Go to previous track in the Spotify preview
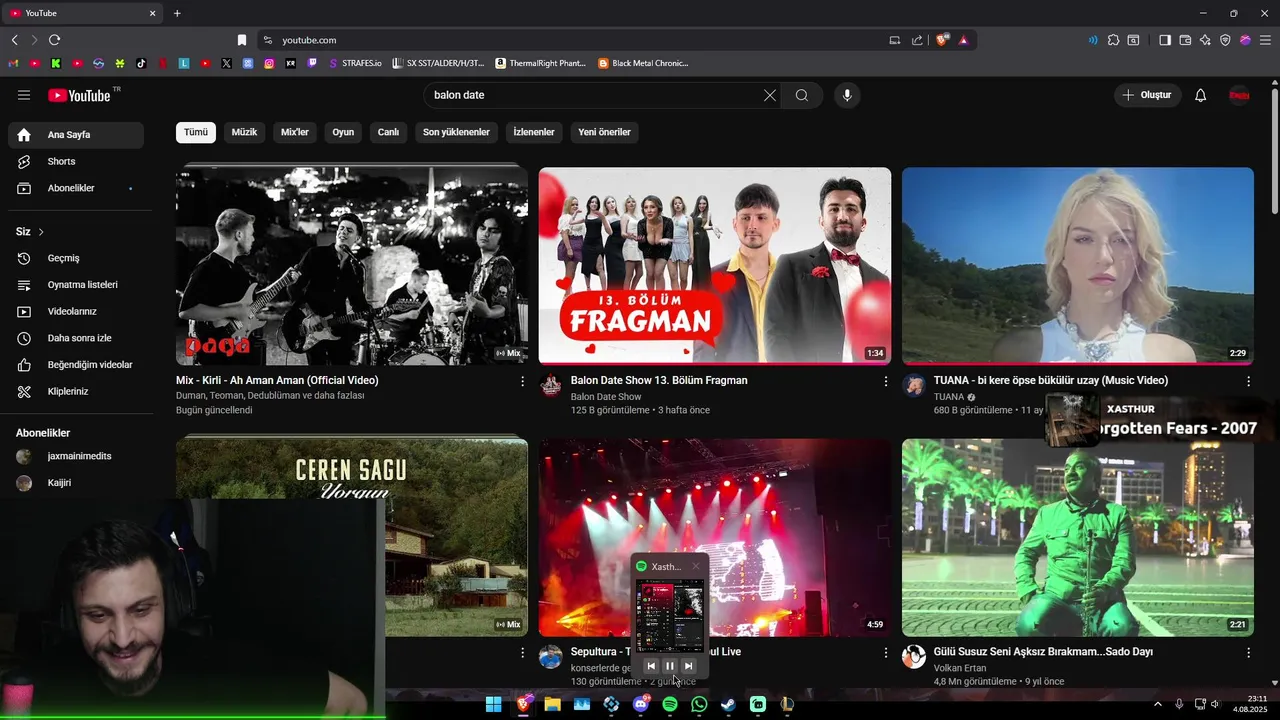The image size is (1280, 720). [651, 666]
